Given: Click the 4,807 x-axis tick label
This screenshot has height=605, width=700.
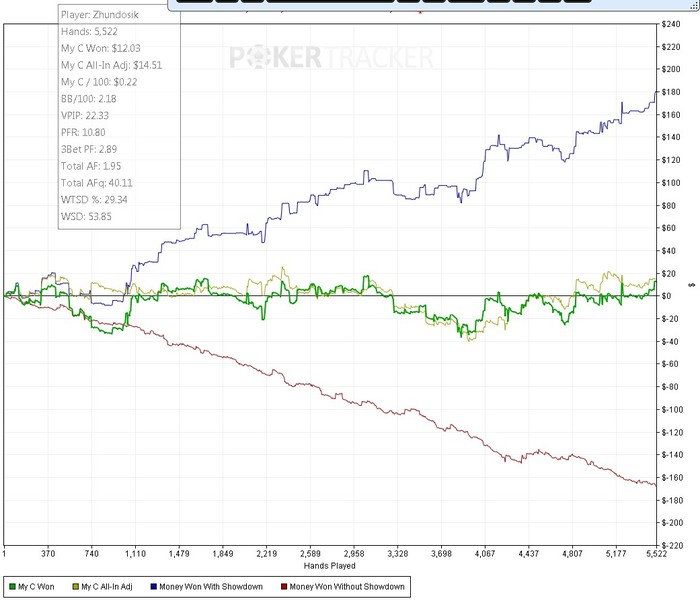Looking at the screenshot, I should [x=572, y=554].
